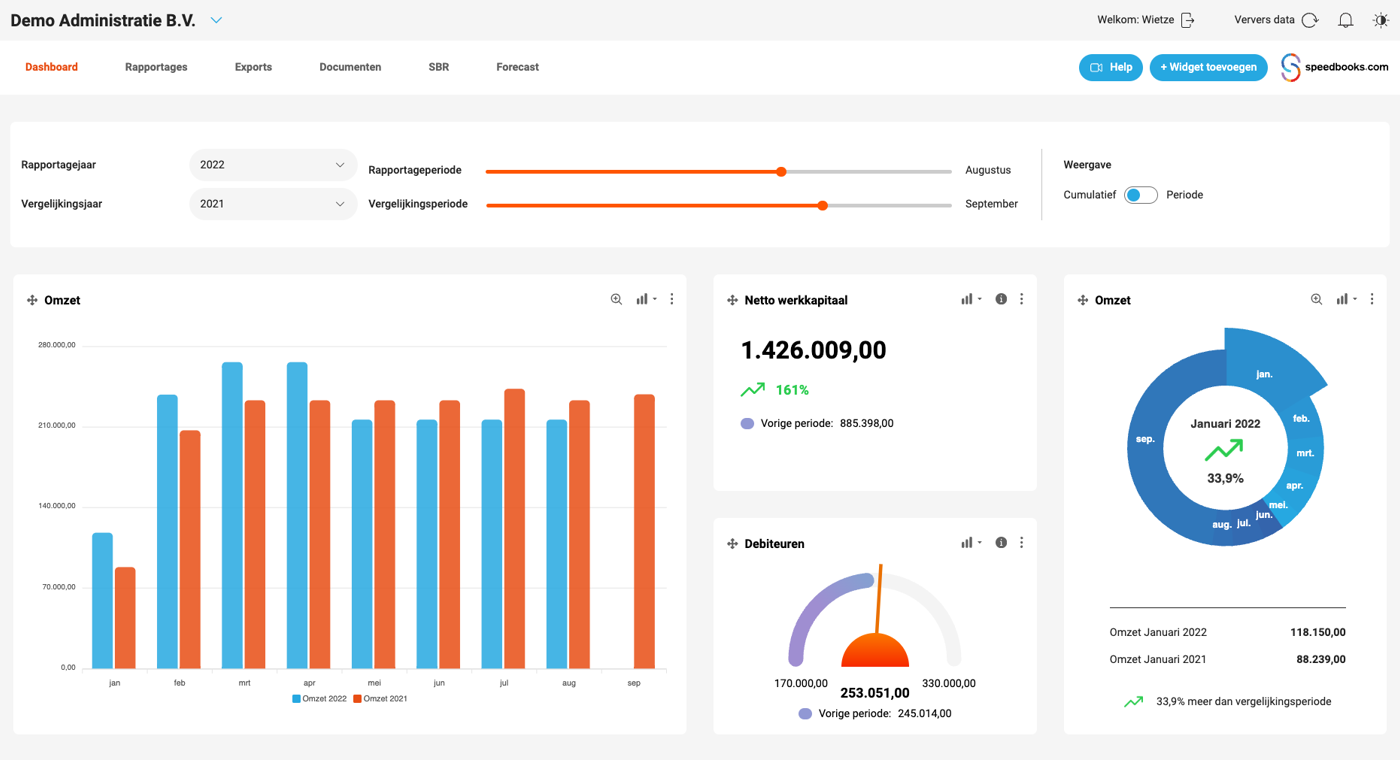Expand the Demo Administratie B.V. company selector
This screenshot has width=1400, height=760.
217,20
